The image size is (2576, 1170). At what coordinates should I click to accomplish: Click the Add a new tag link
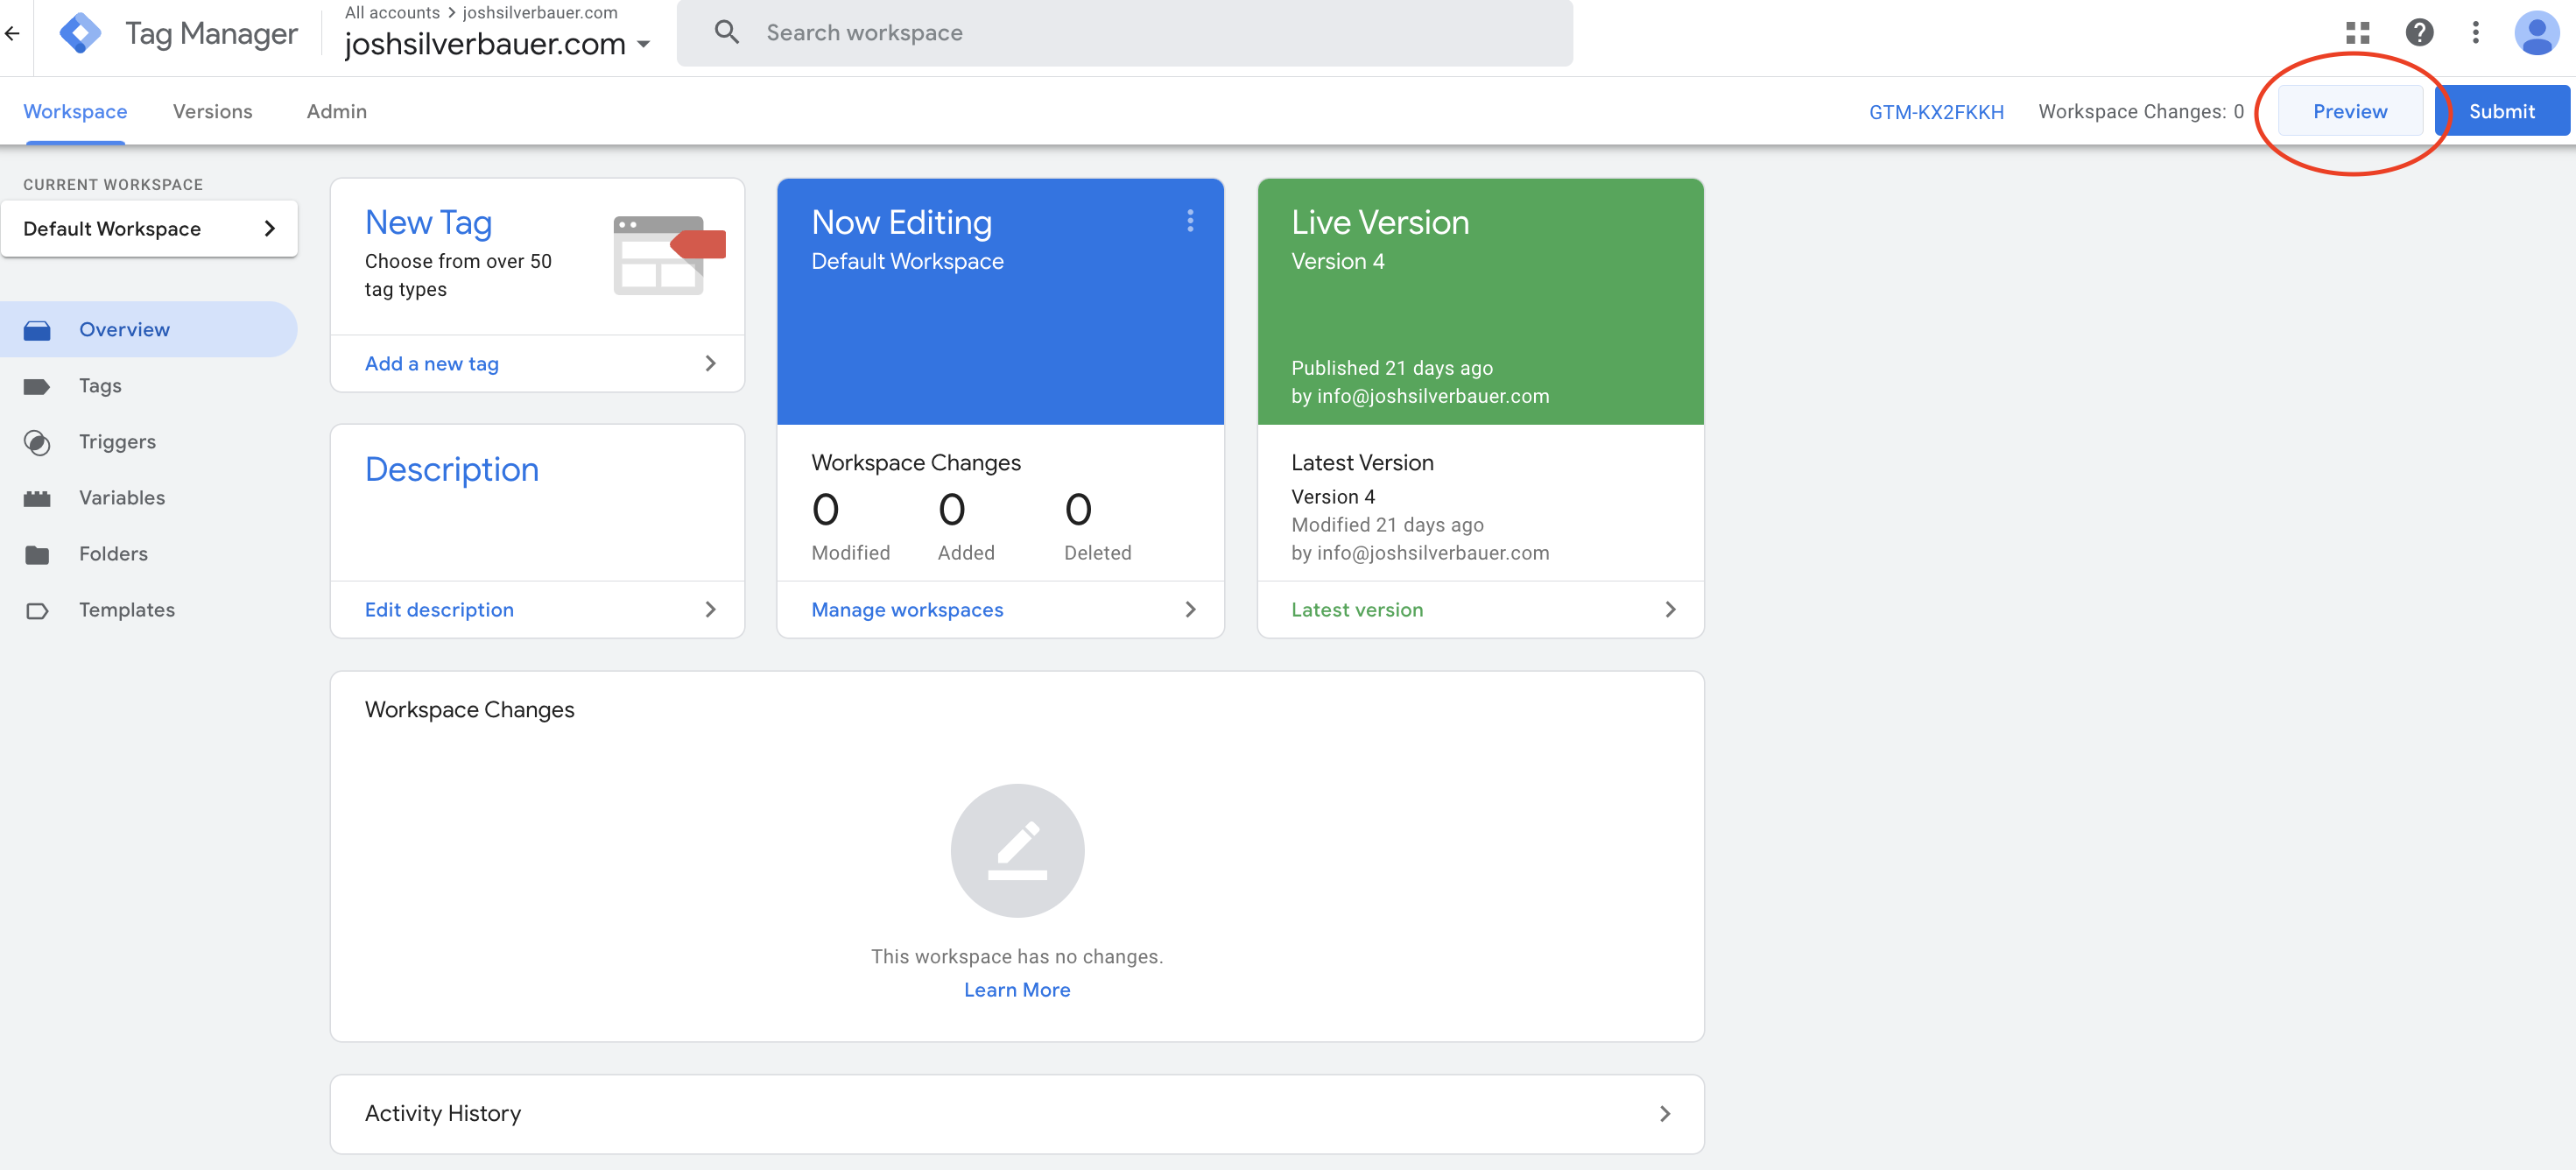coord(432,364)
